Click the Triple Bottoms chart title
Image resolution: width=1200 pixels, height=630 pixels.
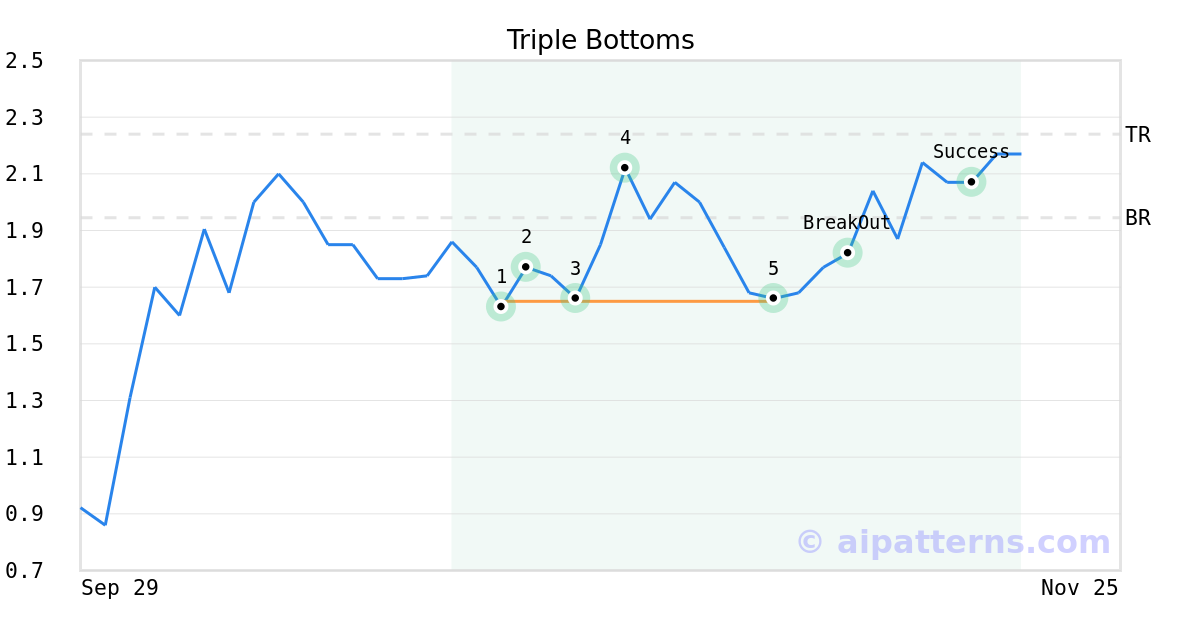[600, 40]
